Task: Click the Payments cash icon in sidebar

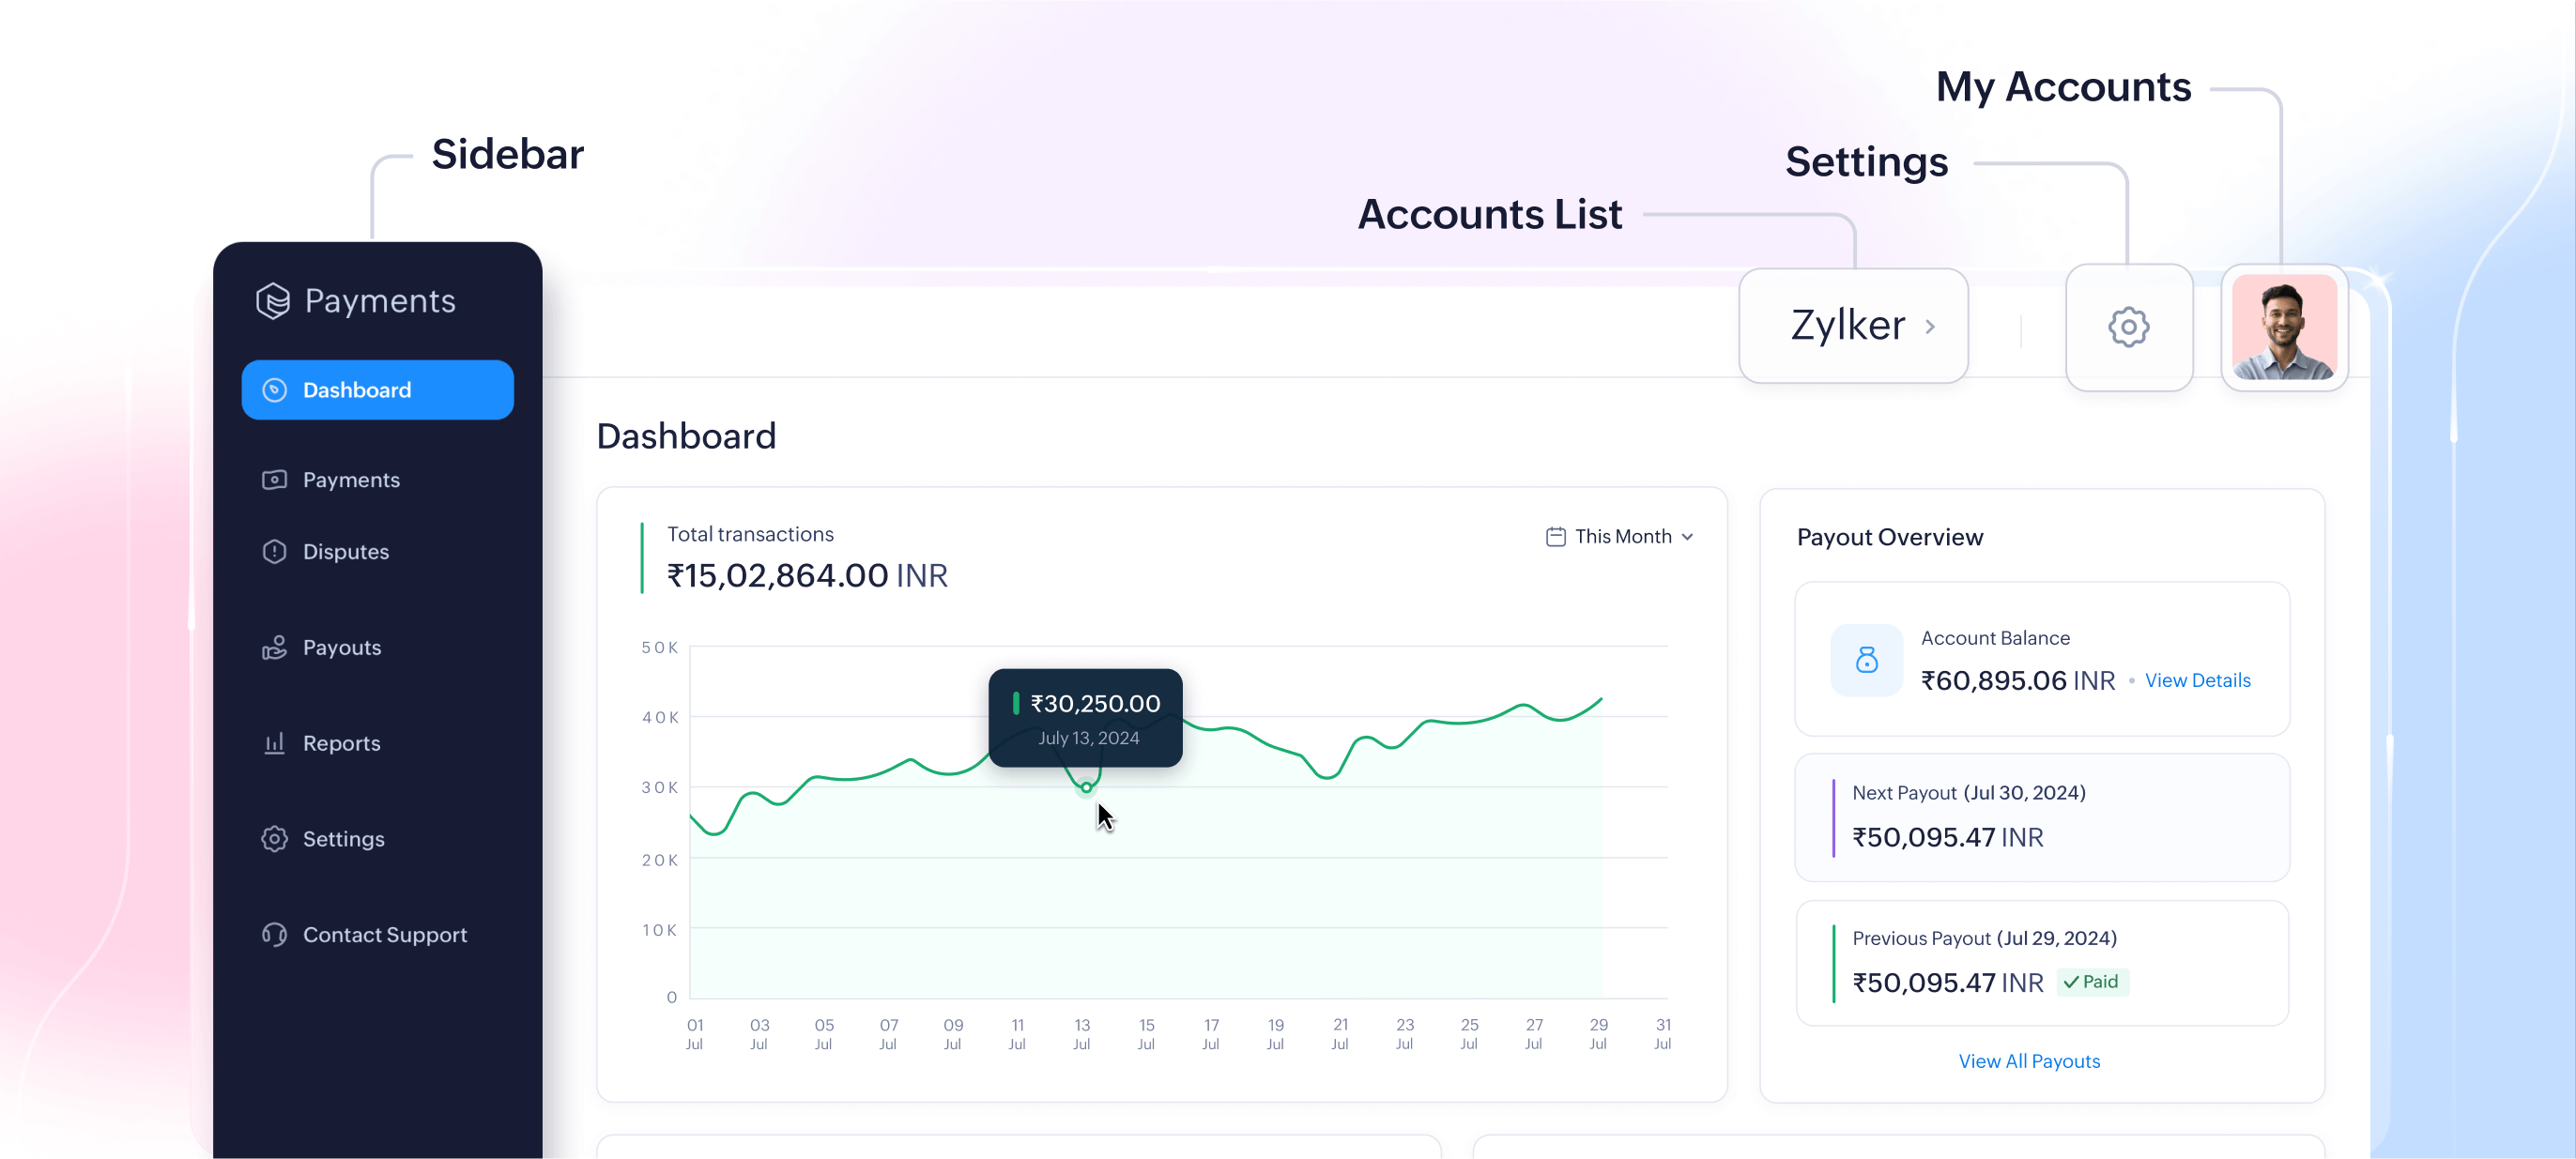Action: pyautogui.click(x=274, y=480)
